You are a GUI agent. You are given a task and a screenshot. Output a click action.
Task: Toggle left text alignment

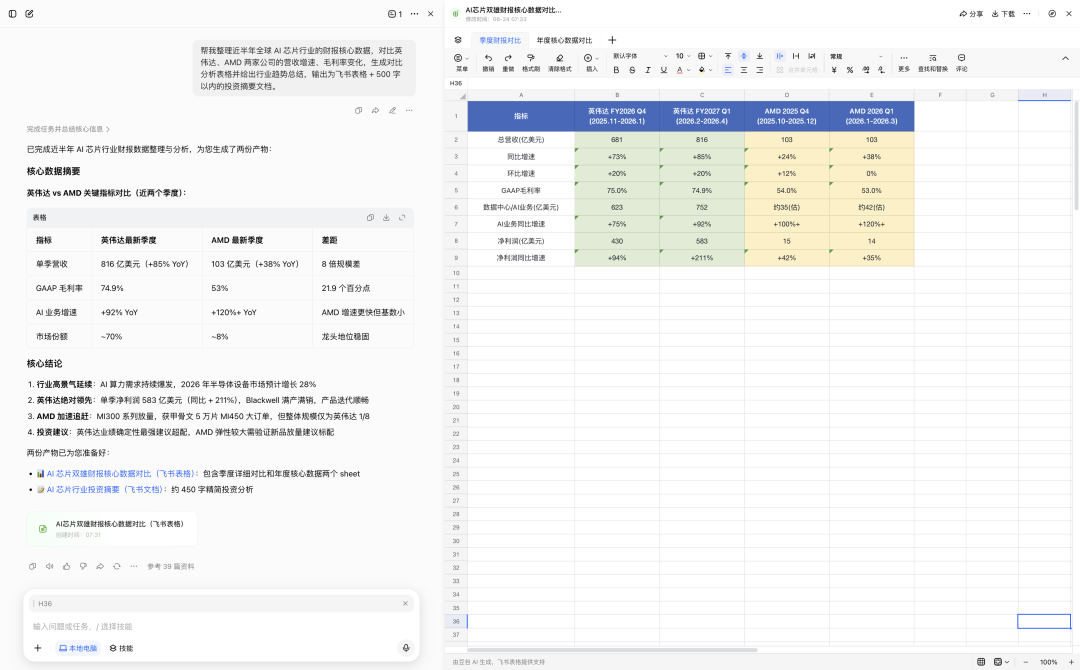pyautogui.click(x=728, y=70)
